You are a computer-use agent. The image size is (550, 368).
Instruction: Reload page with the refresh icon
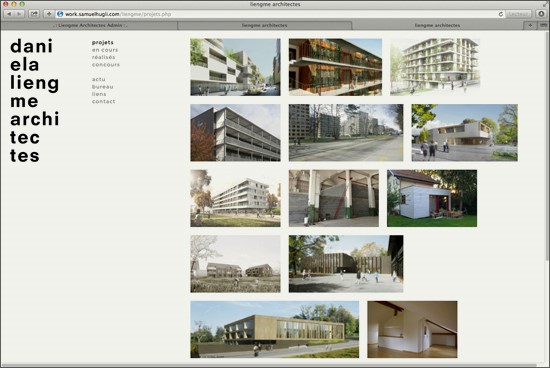click(501, 14)
